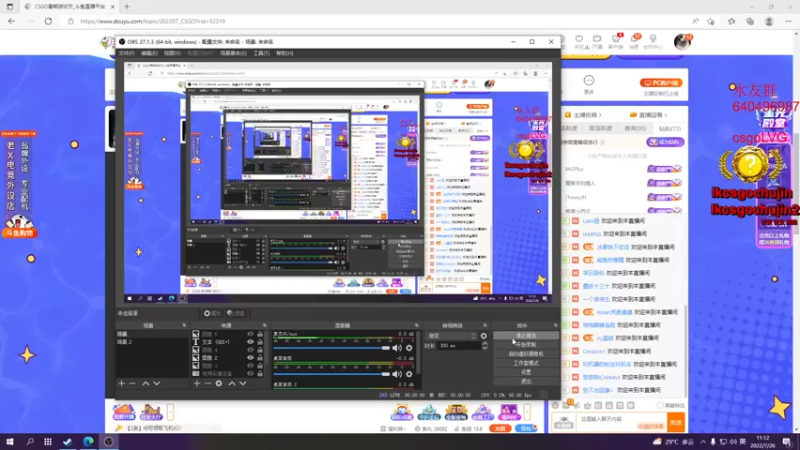Toggle visibility of 文本 (GDI+) source
Screen dimensions: 800x450
click(250, 342)
